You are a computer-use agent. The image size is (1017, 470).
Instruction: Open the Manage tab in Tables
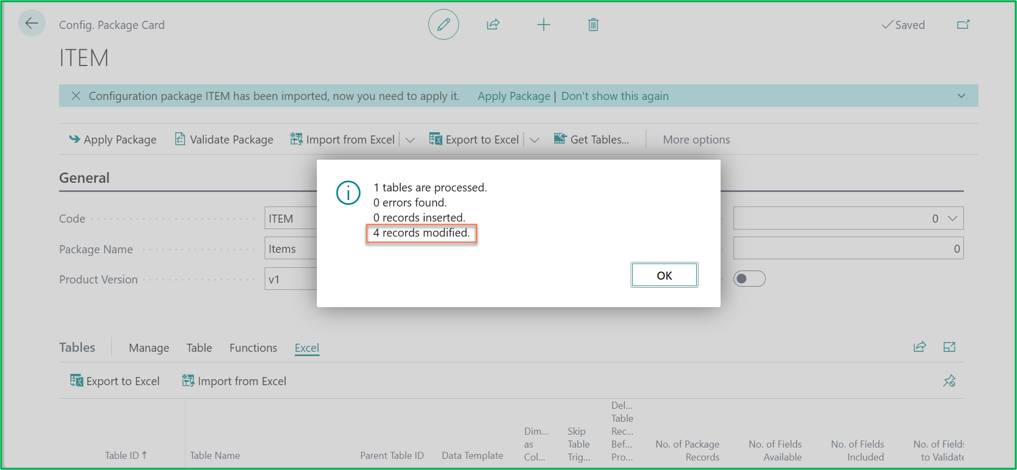click(149, 348)
